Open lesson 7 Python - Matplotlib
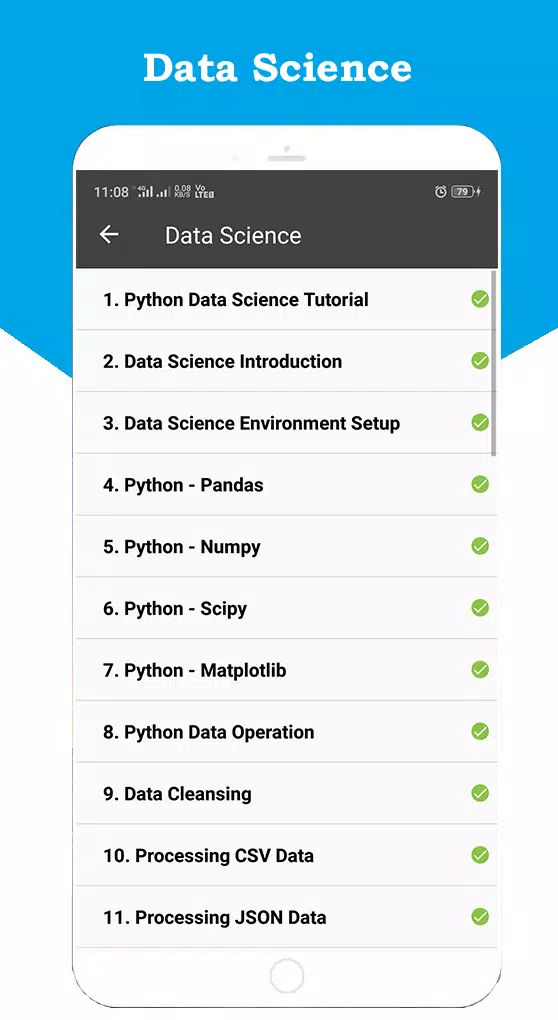Viewport: 558px width, 1020px height. pyautogui.click(x=286, y=670)
